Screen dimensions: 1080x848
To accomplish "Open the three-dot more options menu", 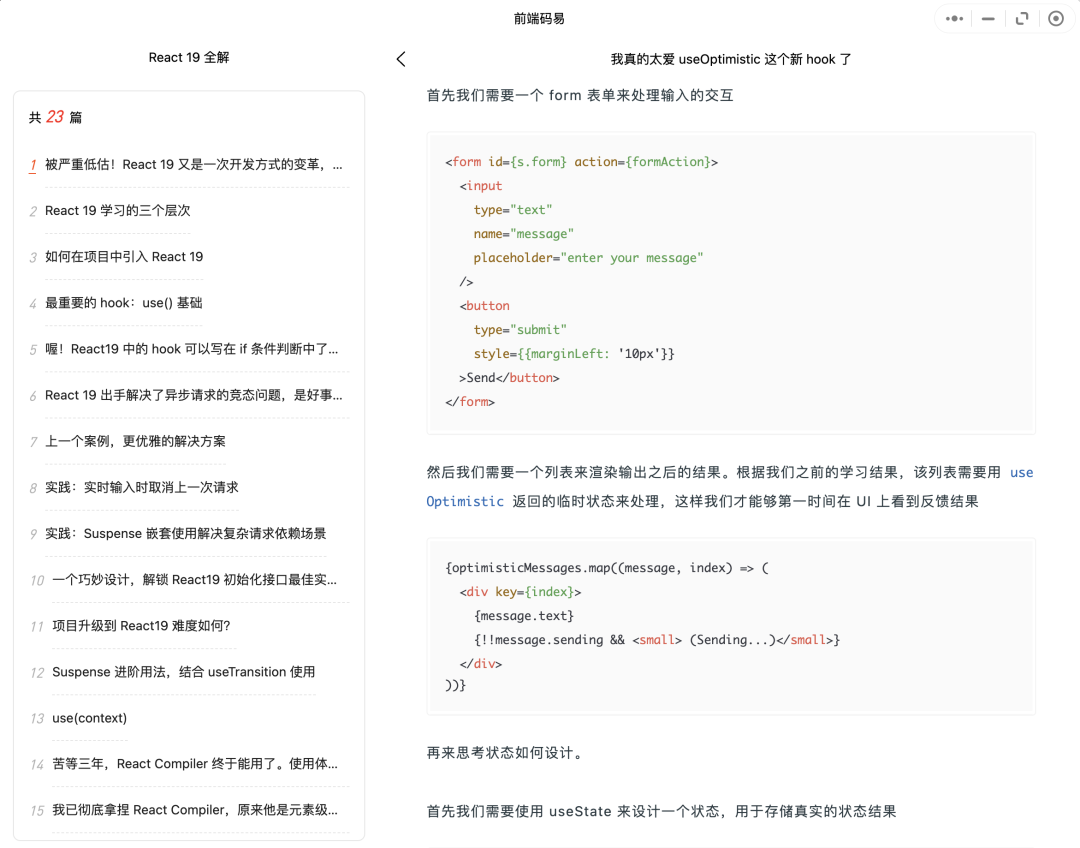I will (x=954, y=19).
